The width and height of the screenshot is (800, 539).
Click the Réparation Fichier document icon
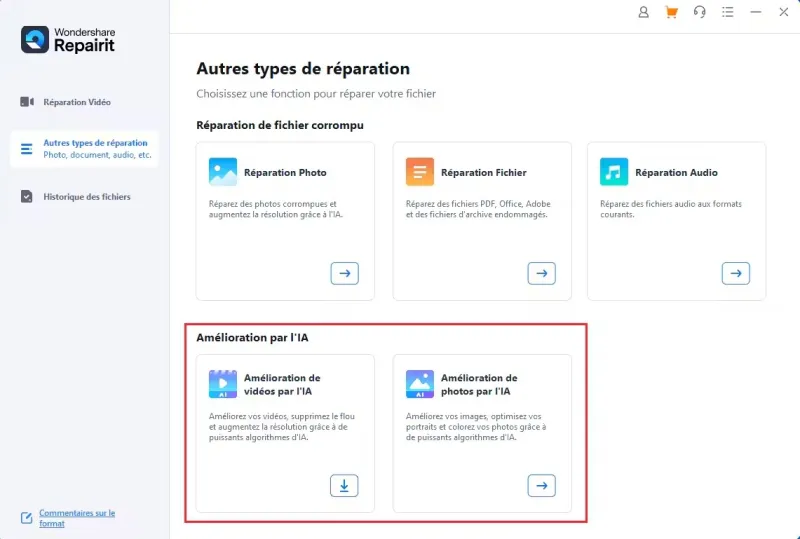pyautogui.click(x=420, y=172)
